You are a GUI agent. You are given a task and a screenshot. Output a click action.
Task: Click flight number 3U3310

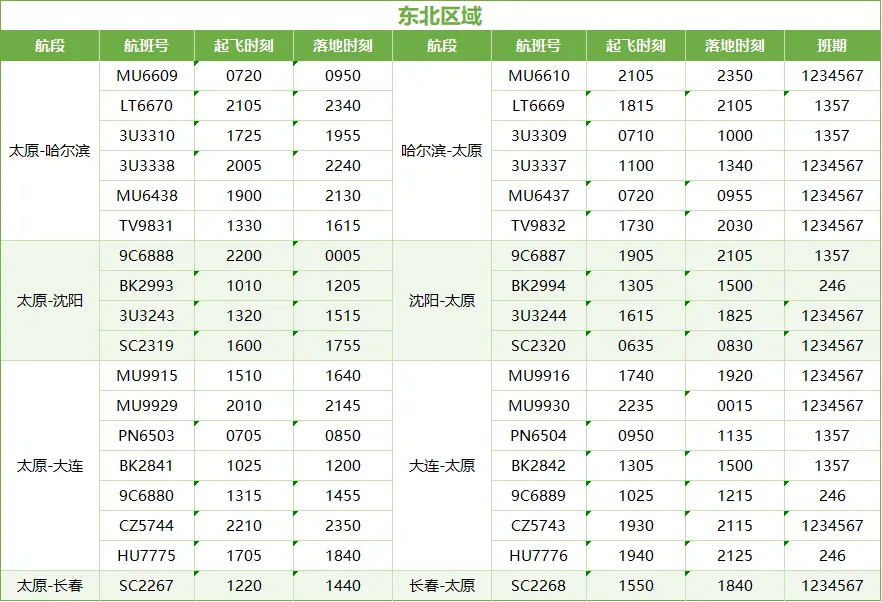(x=147, y=136)
